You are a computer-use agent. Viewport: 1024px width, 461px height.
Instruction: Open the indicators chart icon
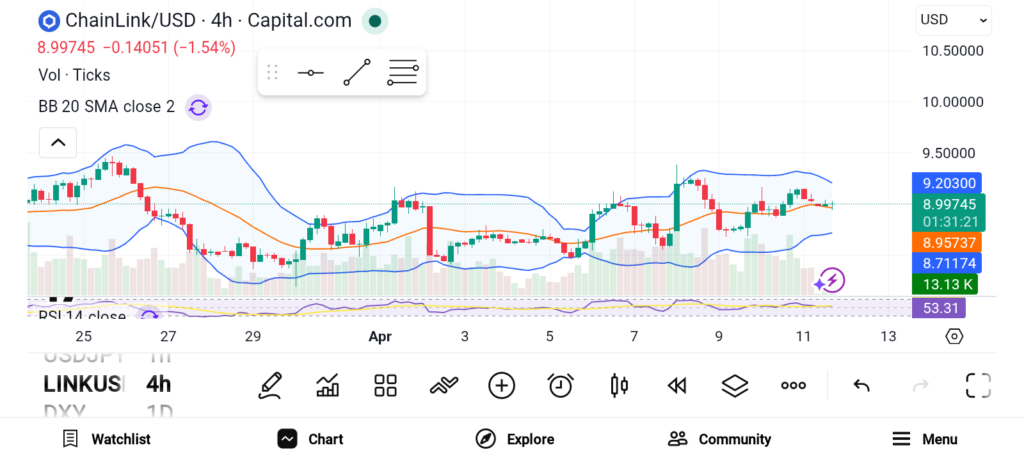[327, 385]
